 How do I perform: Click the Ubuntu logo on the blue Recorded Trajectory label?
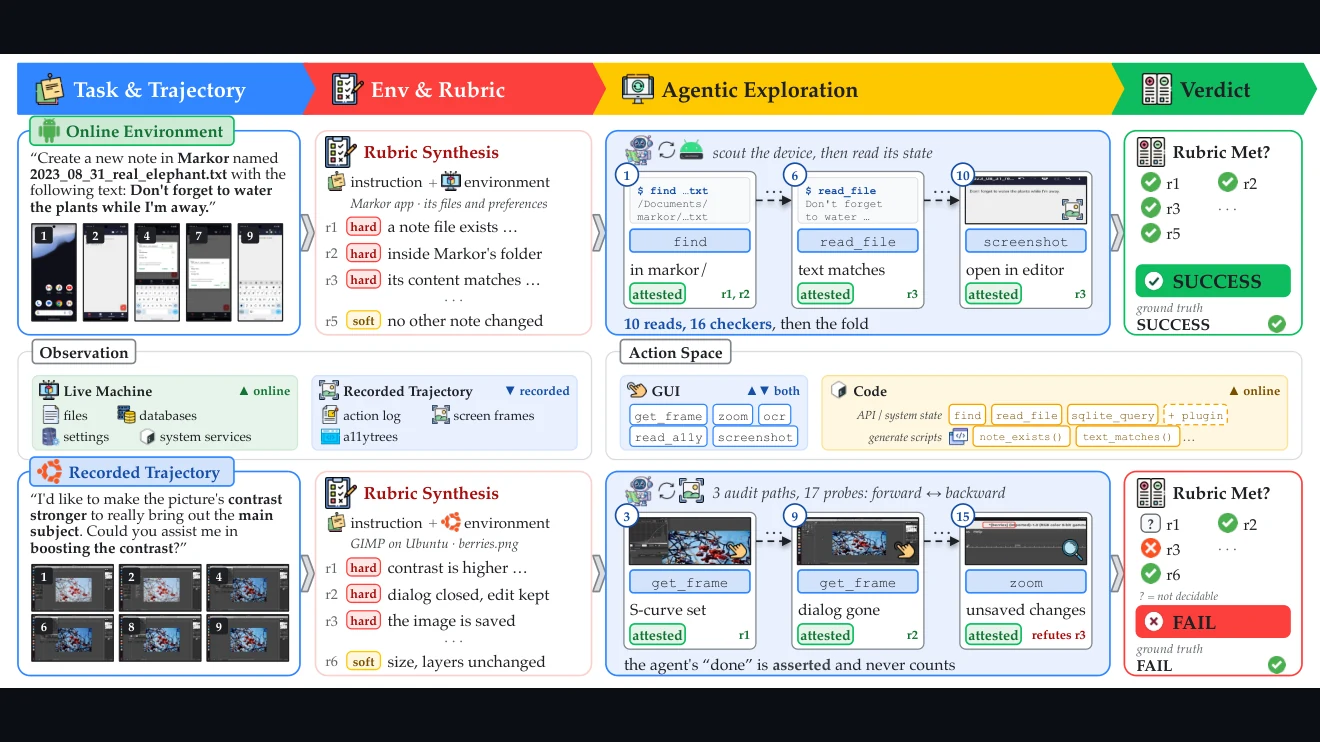click(50, 472)
